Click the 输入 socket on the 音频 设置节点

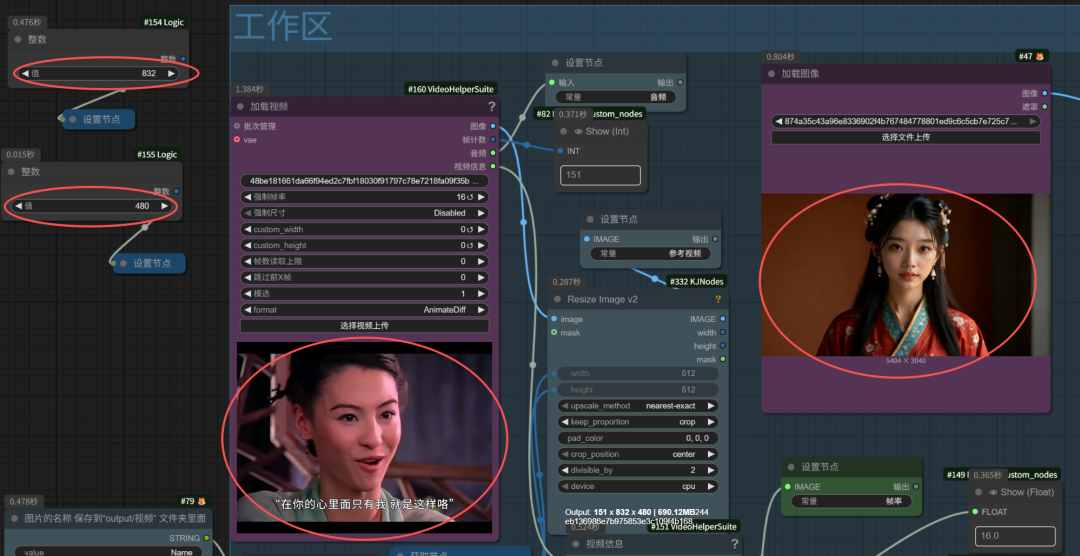(x=552, y=82)
